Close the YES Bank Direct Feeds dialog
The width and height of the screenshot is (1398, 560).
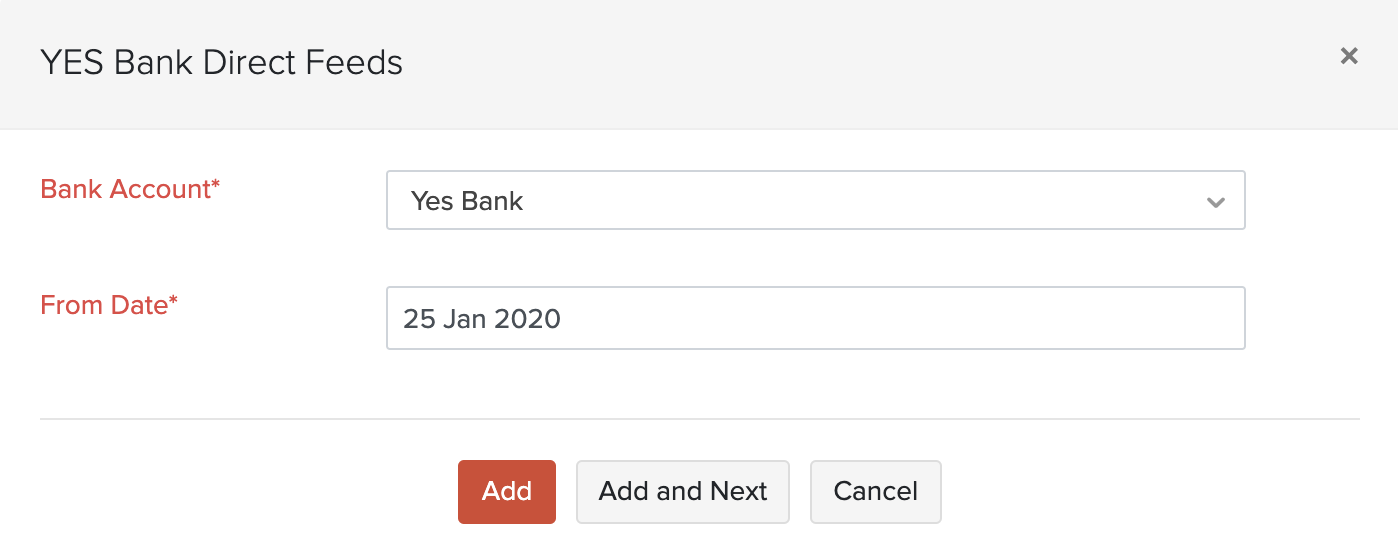click(1349, 56)
